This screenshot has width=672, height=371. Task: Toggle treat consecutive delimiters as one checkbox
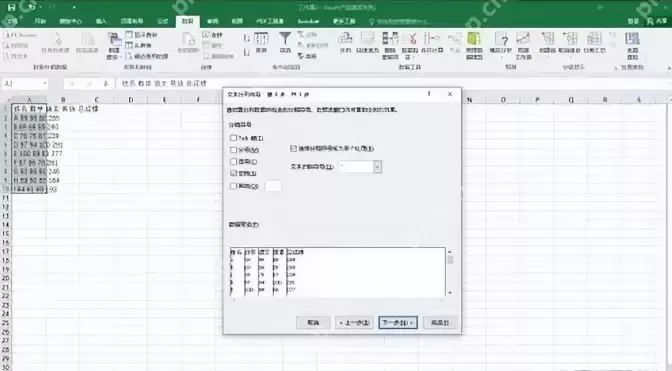[x=294, y=148]
